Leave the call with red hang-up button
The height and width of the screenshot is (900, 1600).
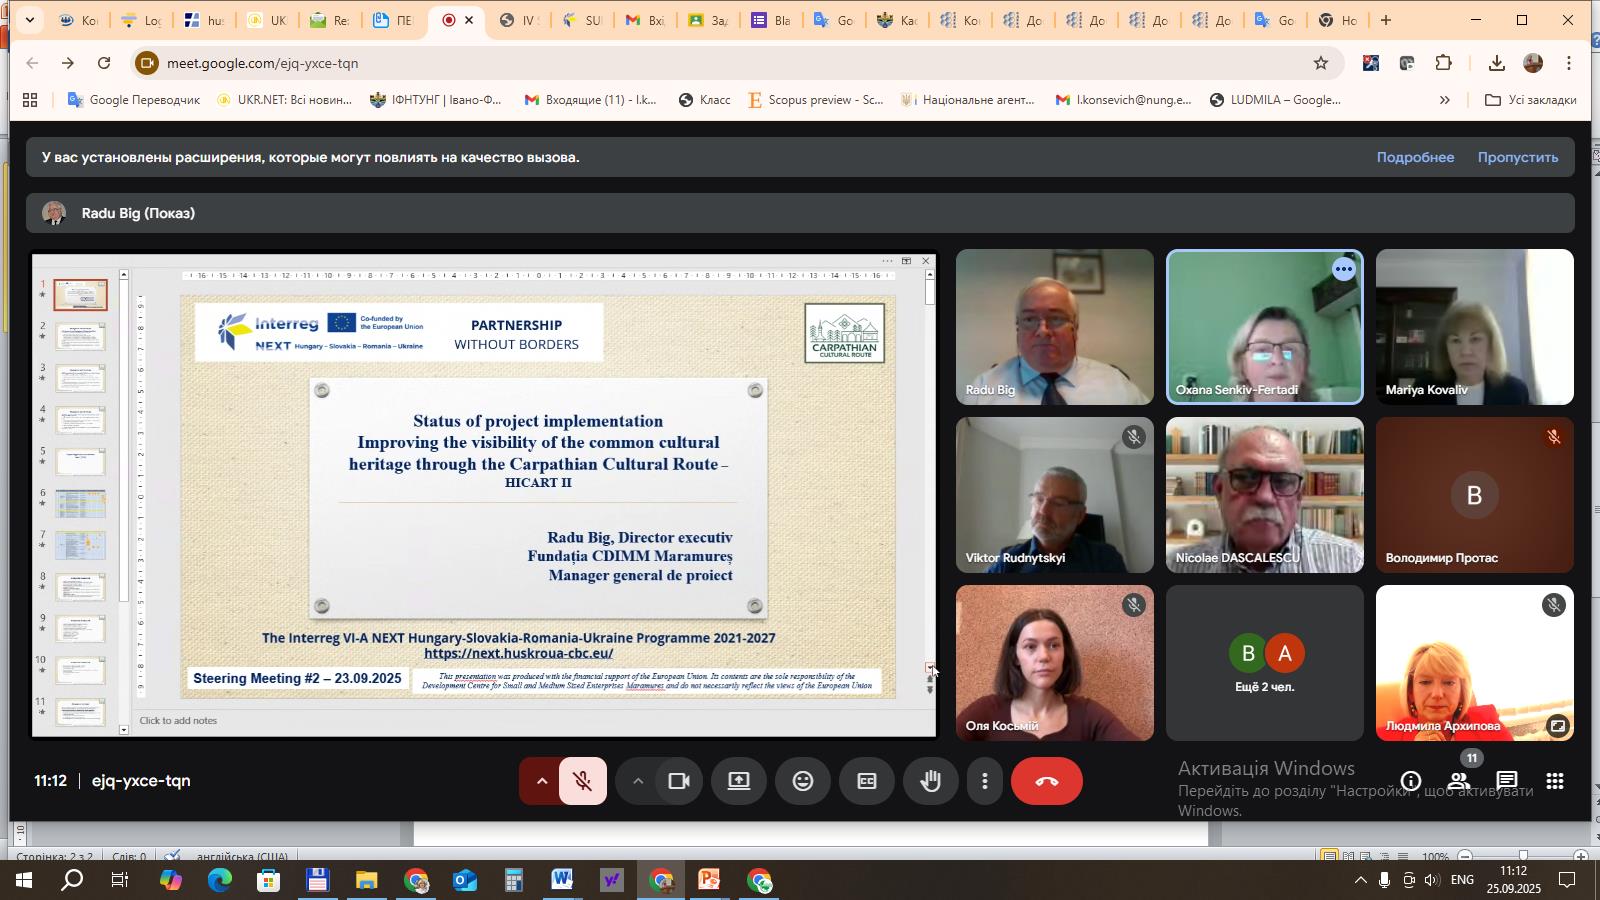[x=1046, y=782]
